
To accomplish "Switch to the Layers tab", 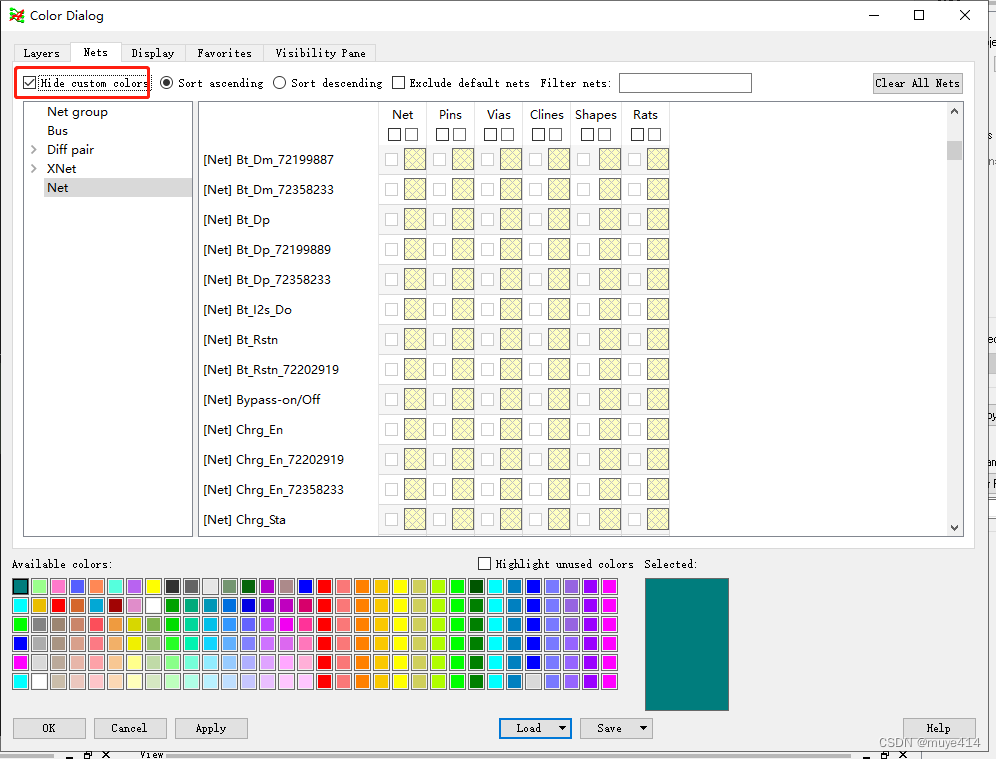I will point(41,52).
